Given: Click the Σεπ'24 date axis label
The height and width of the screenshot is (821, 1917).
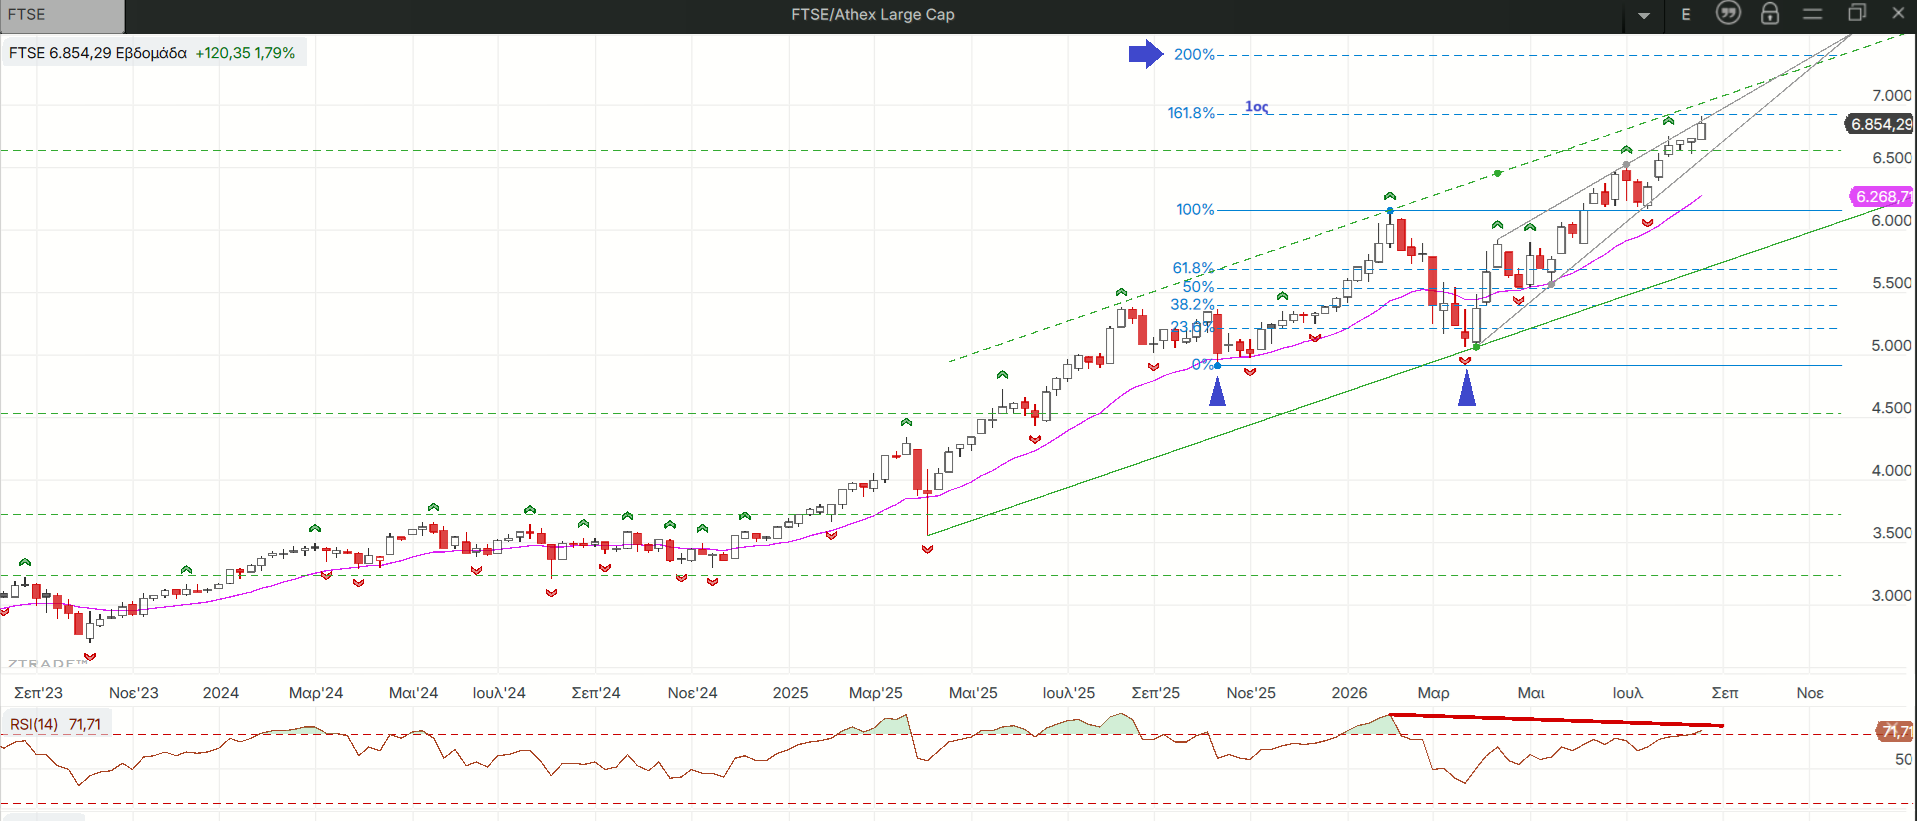Looking at the screenshot, I should point(596,693).
